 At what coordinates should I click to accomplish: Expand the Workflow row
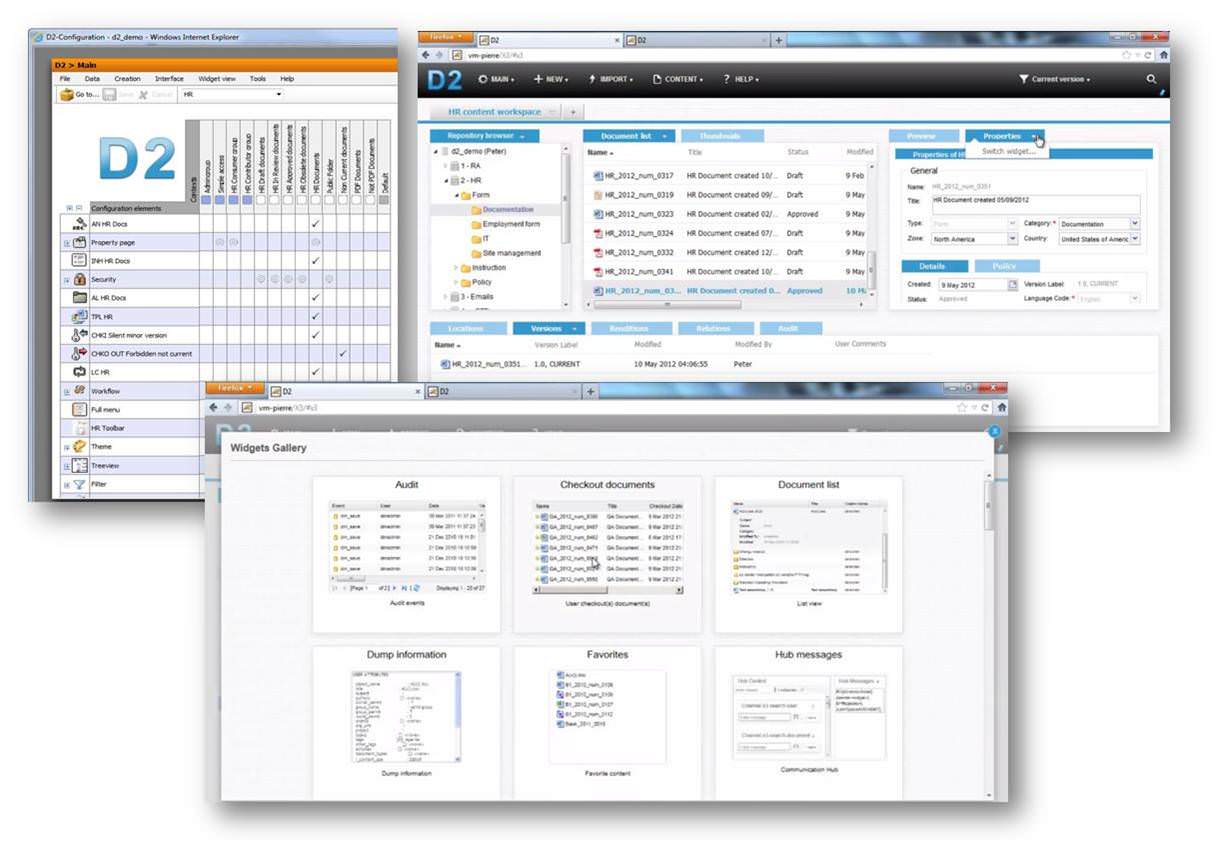coord(67,391)
